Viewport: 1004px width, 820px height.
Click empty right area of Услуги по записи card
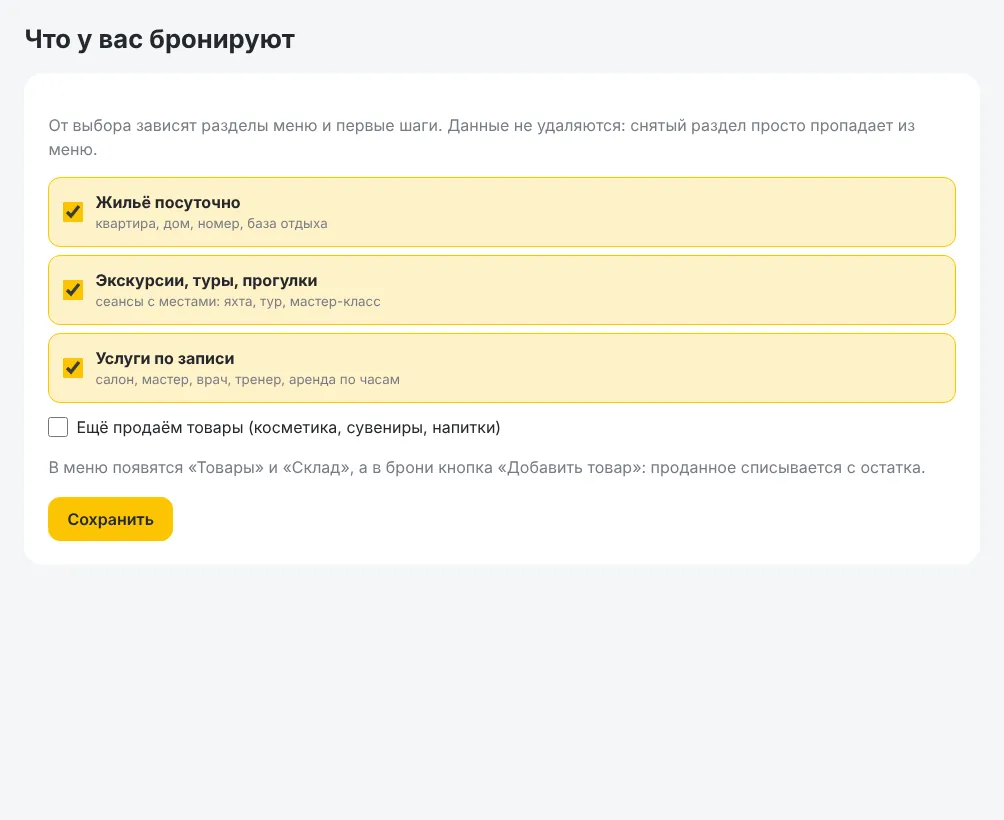coord(704,368)
